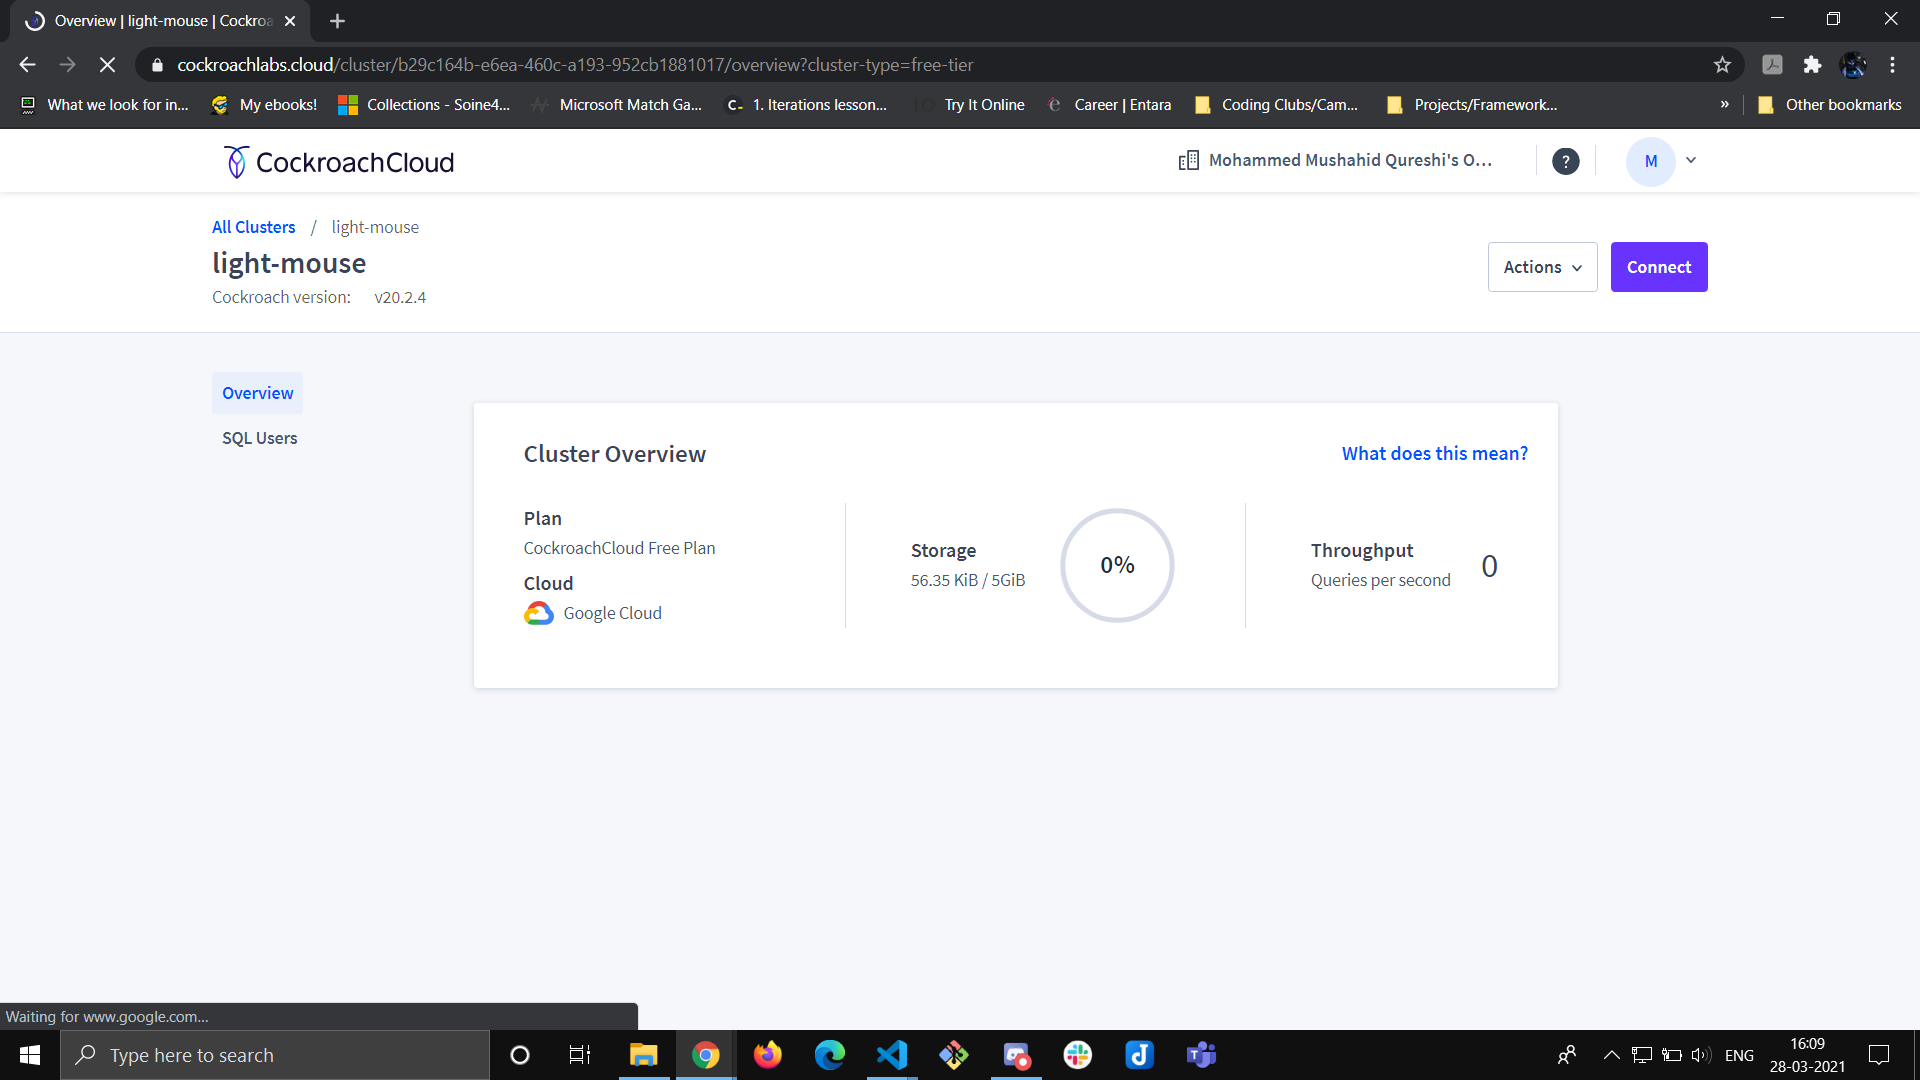Click the Windows taskbar search box
Screen dimensions: 1920x1080
pos(275,1055)
